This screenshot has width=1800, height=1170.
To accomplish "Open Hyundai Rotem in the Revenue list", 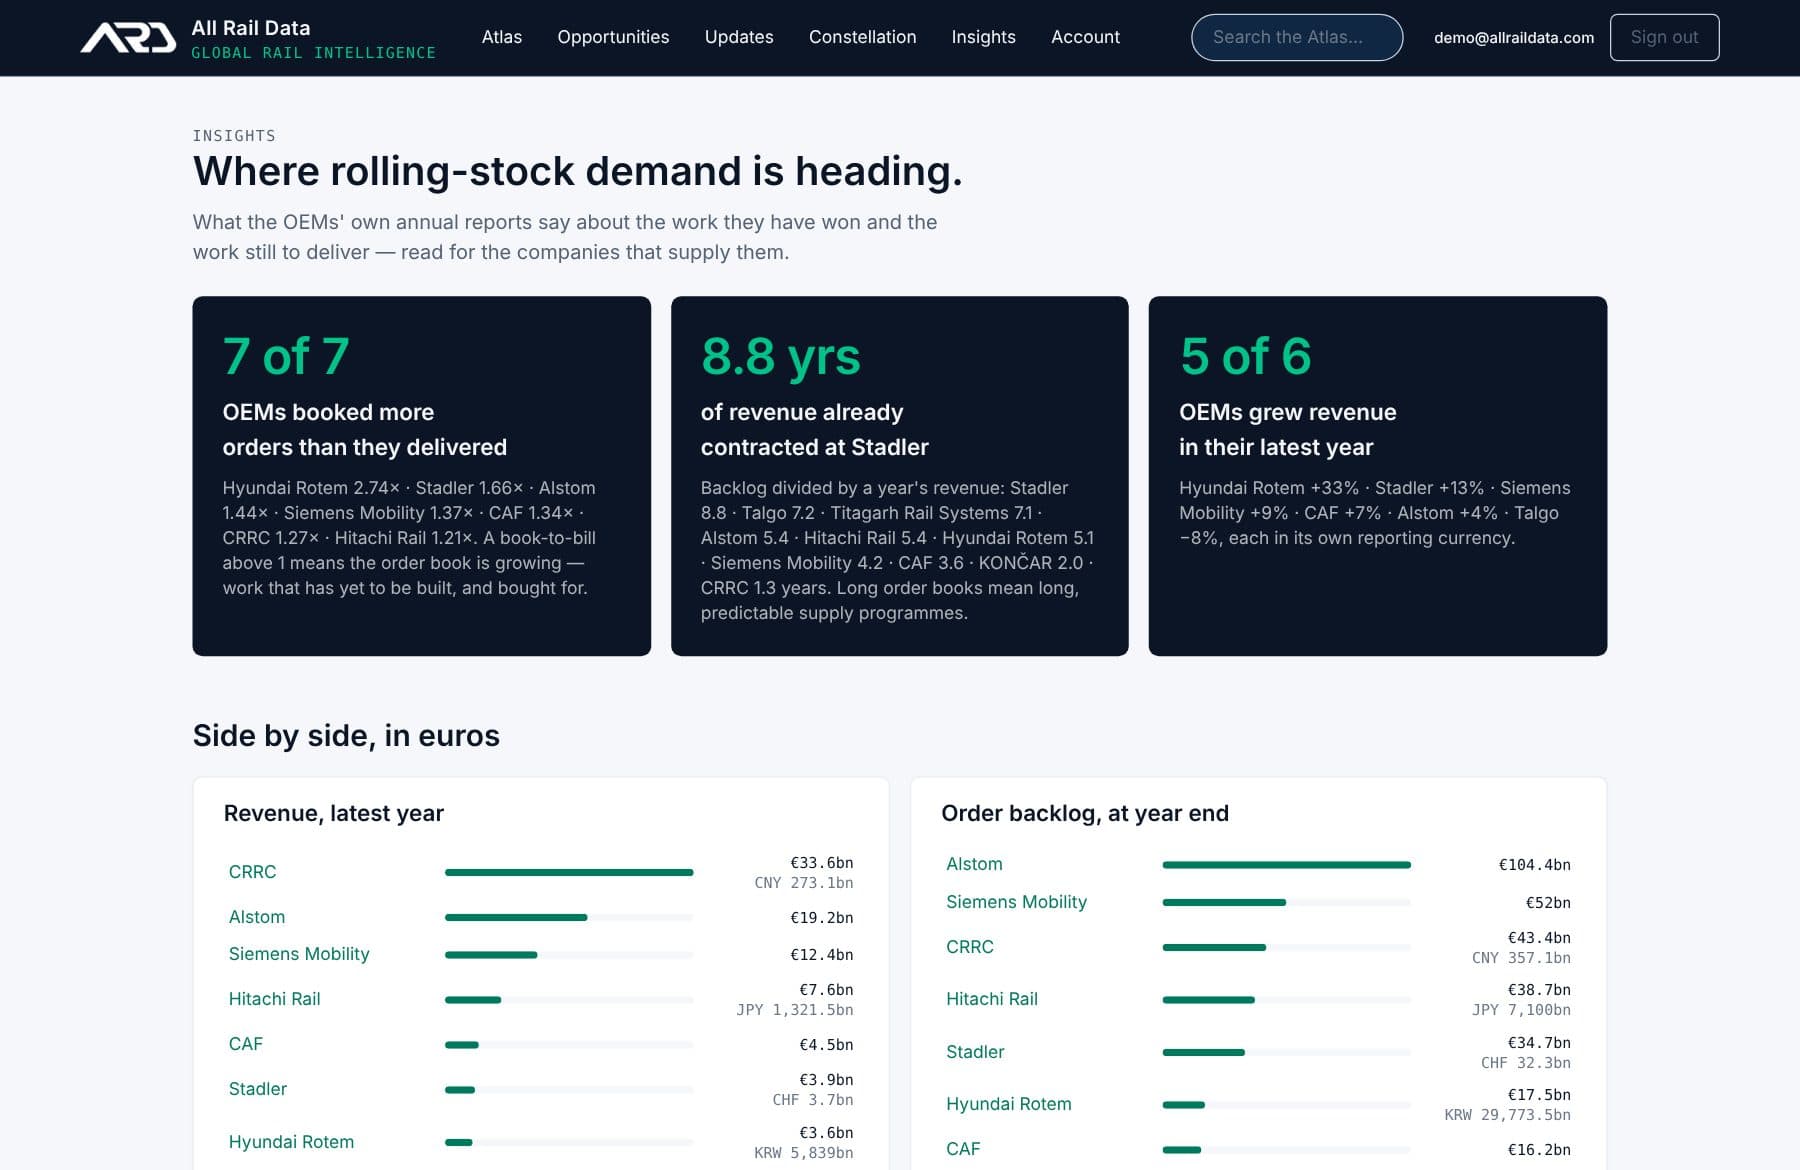I will 291,1142.
